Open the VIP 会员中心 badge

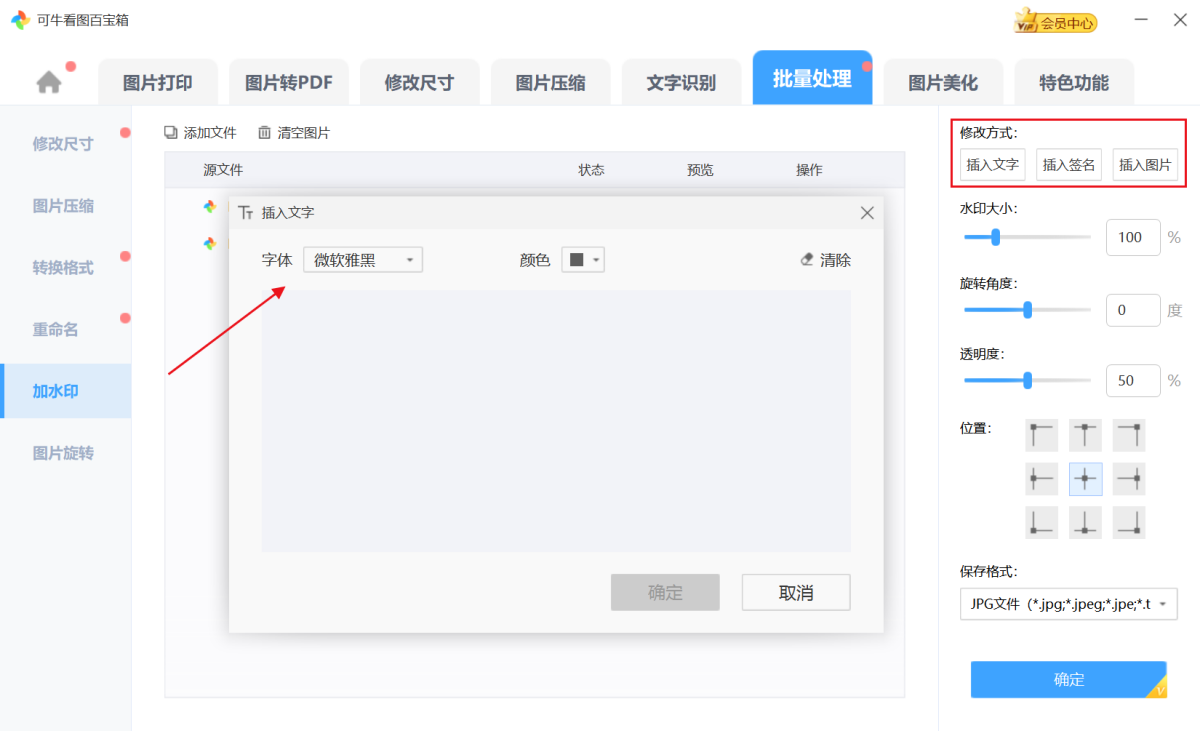coord(1055,21)
